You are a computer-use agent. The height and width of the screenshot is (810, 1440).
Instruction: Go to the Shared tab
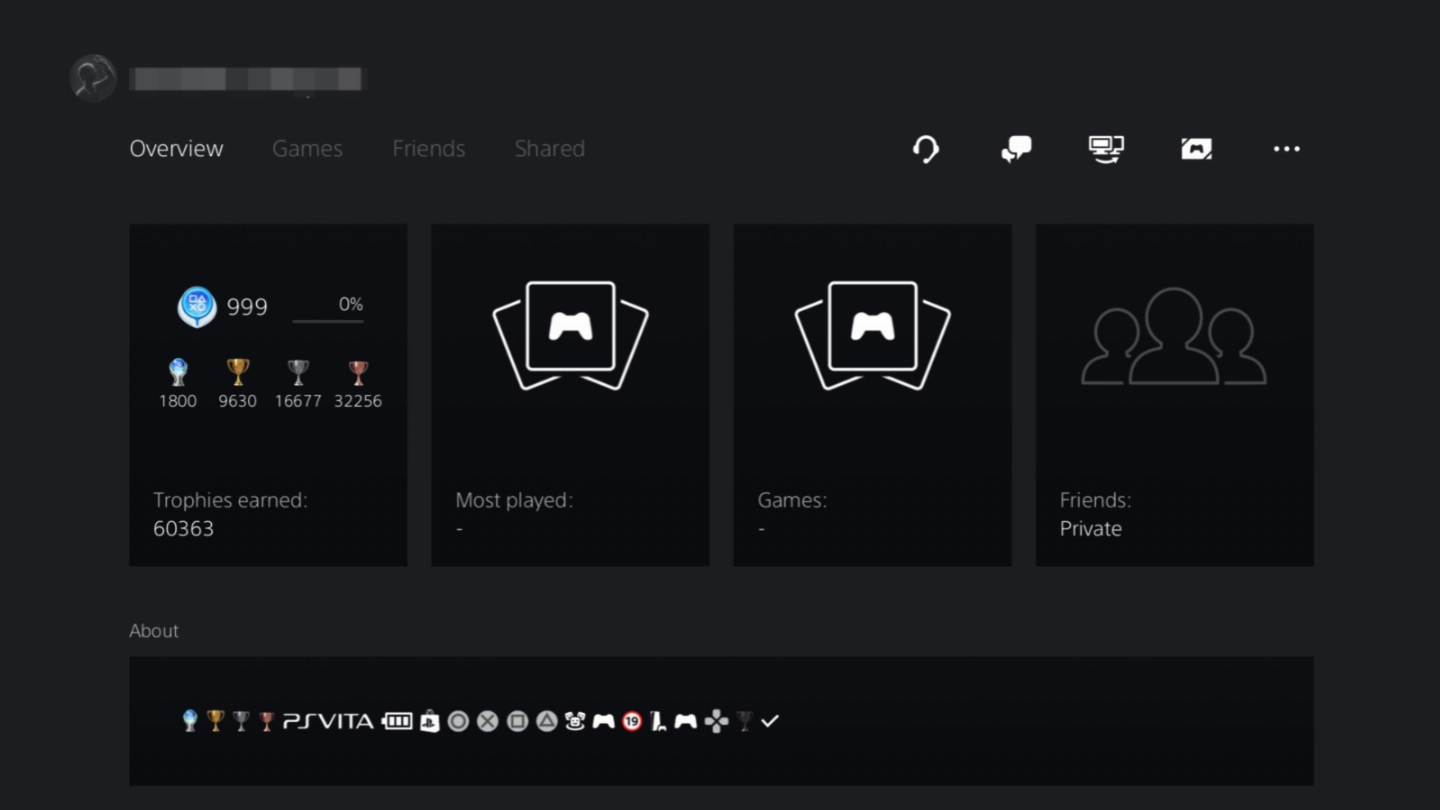(x=550, y=149)
